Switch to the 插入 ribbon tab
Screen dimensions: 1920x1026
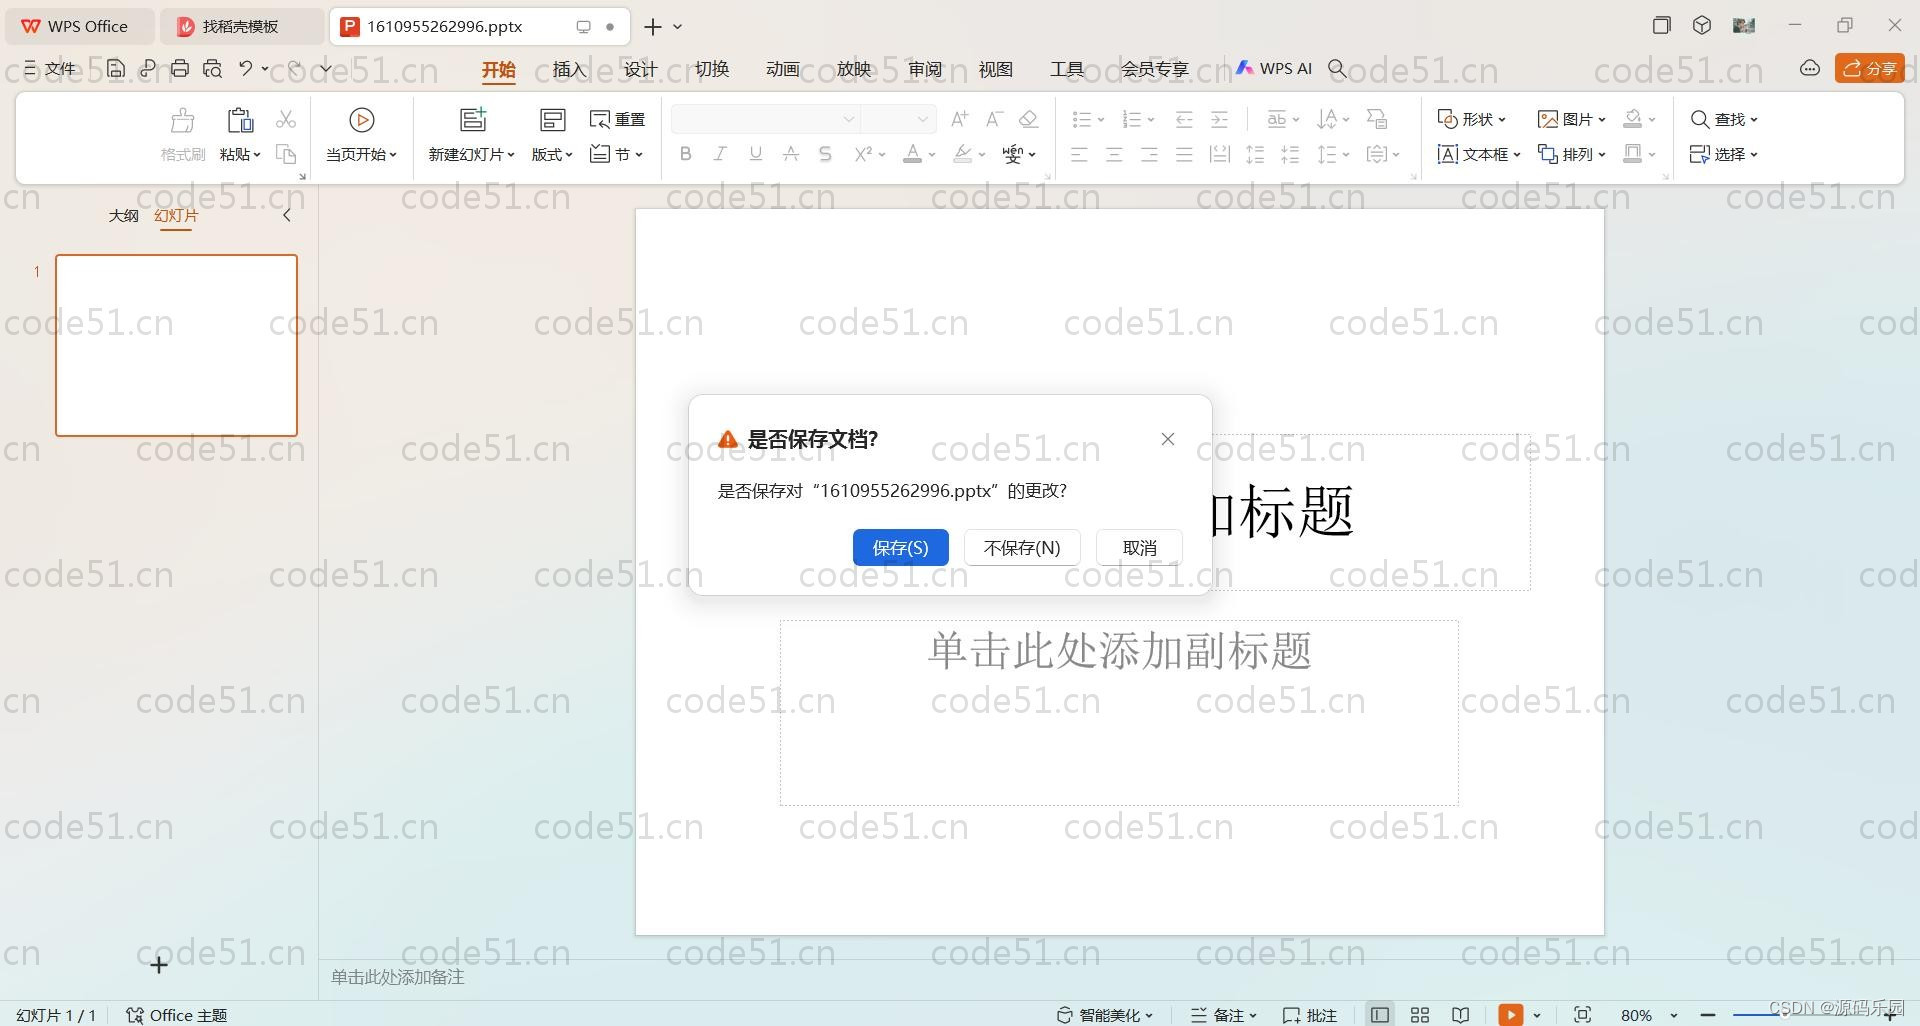(568, 69)
